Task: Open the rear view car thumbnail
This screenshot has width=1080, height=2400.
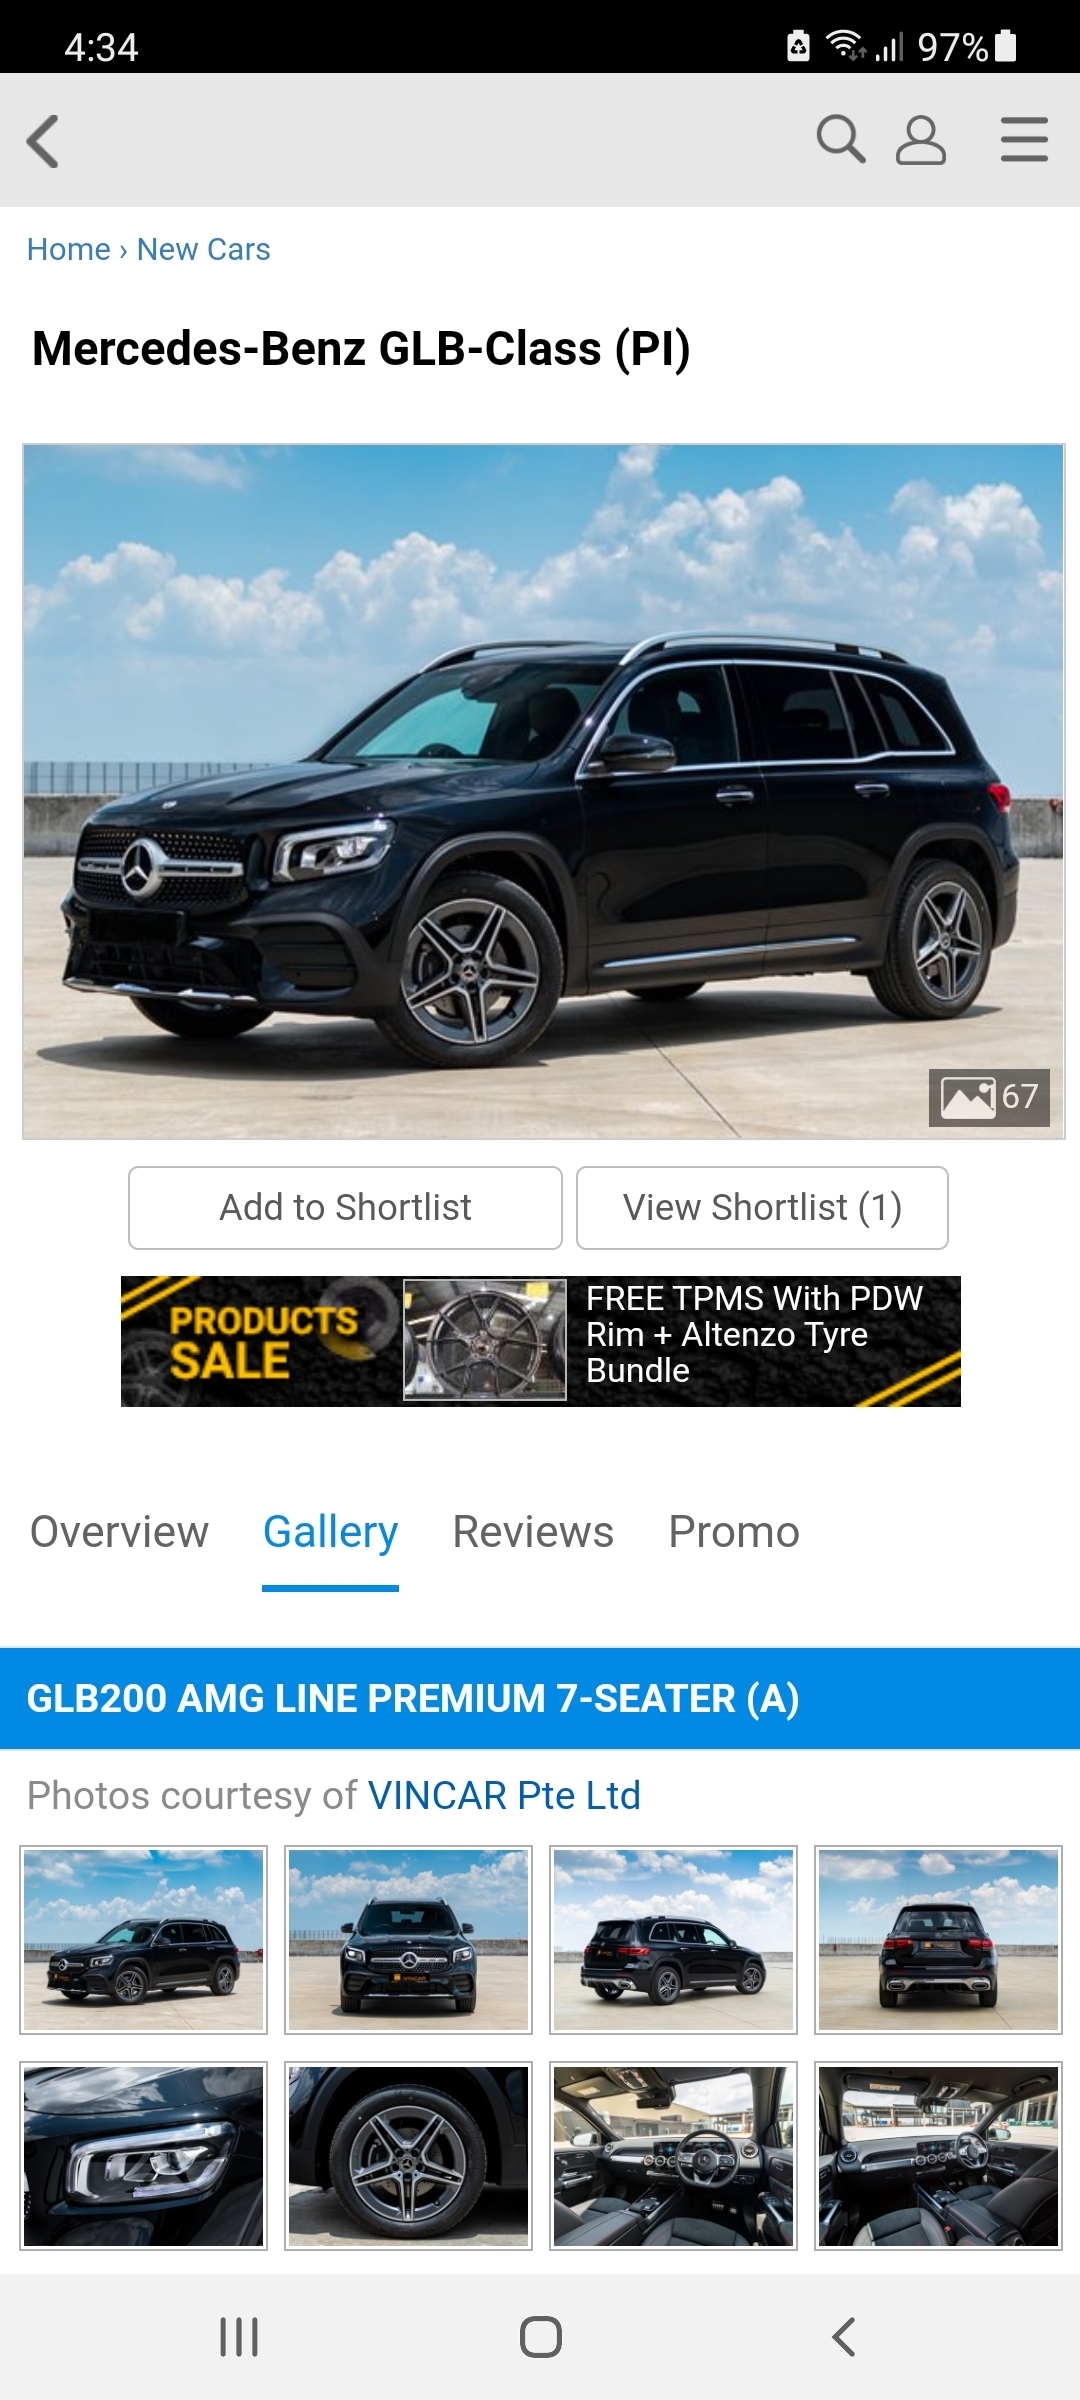Action: [x=938, y=1940]
